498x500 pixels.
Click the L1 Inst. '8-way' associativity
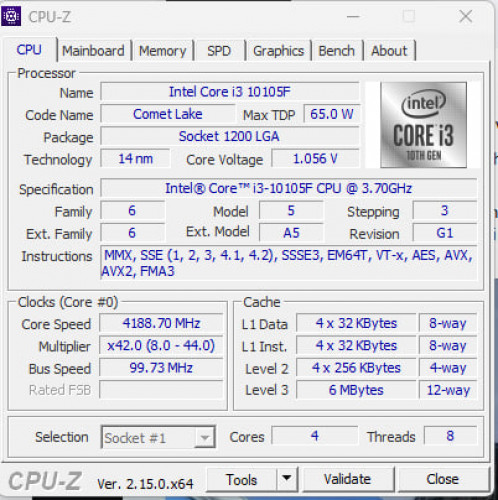[448, 346]
